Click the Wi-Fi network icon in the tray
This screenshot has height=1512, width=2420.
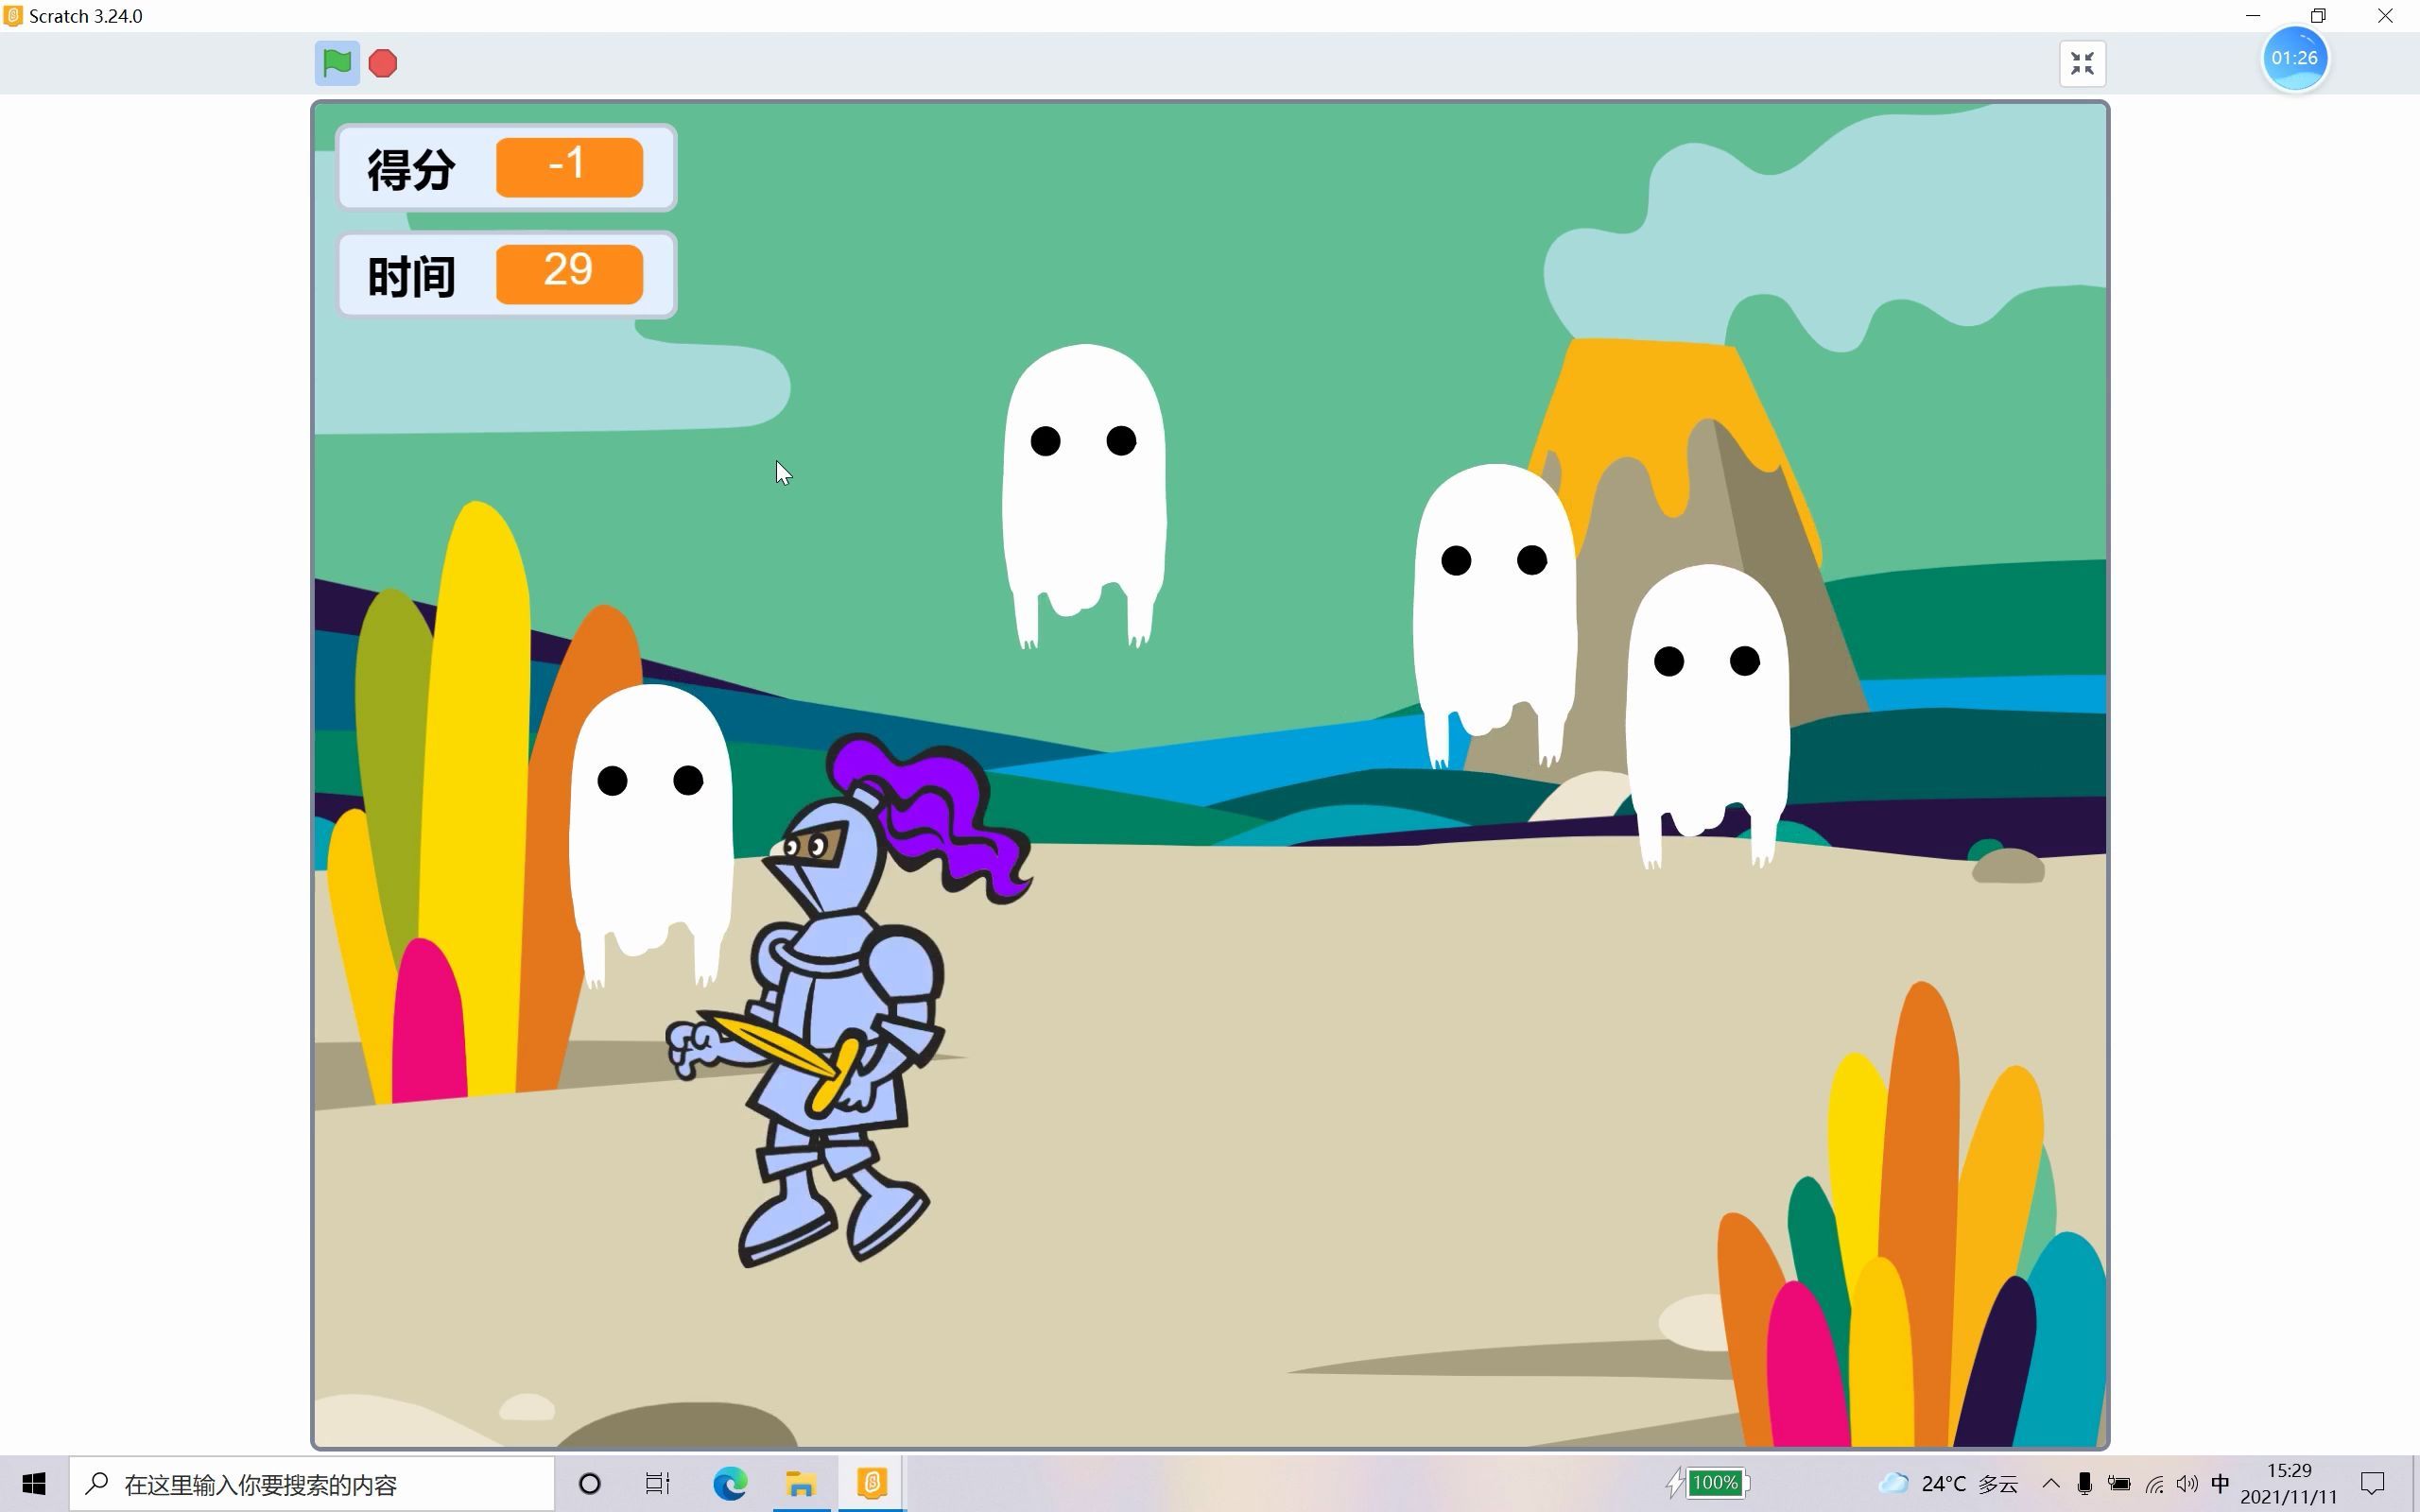click(2153, 1483)
